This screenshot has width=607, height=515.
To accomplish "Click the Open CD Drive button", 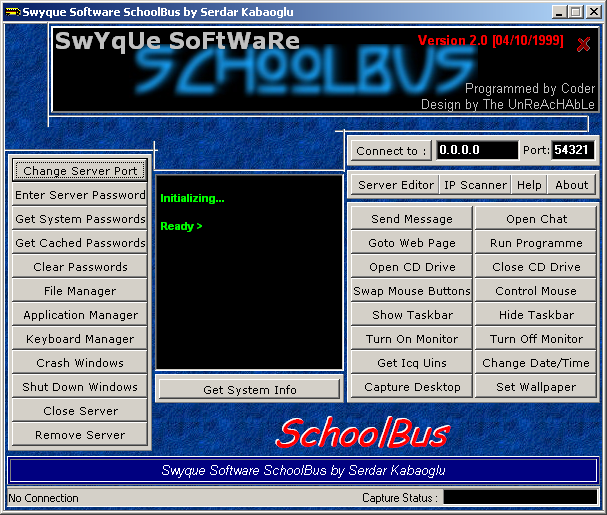I will point(412,267).
